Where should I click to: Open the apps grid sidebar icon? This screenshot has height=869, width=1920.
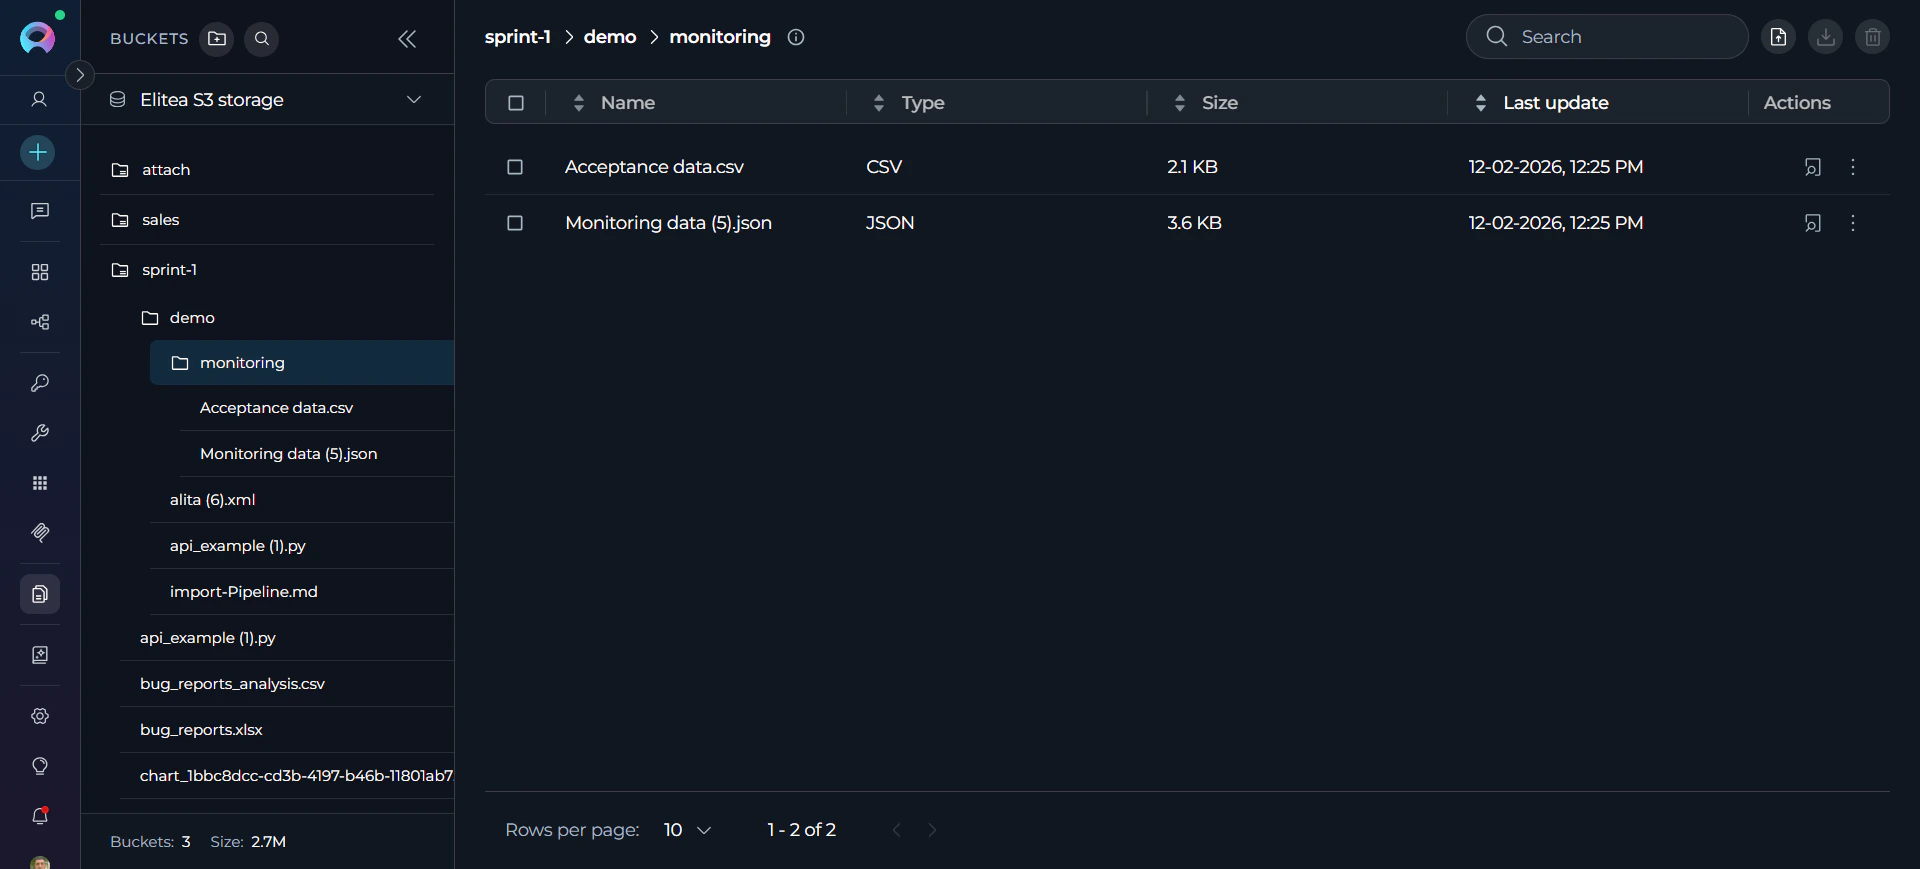(40, 483)
